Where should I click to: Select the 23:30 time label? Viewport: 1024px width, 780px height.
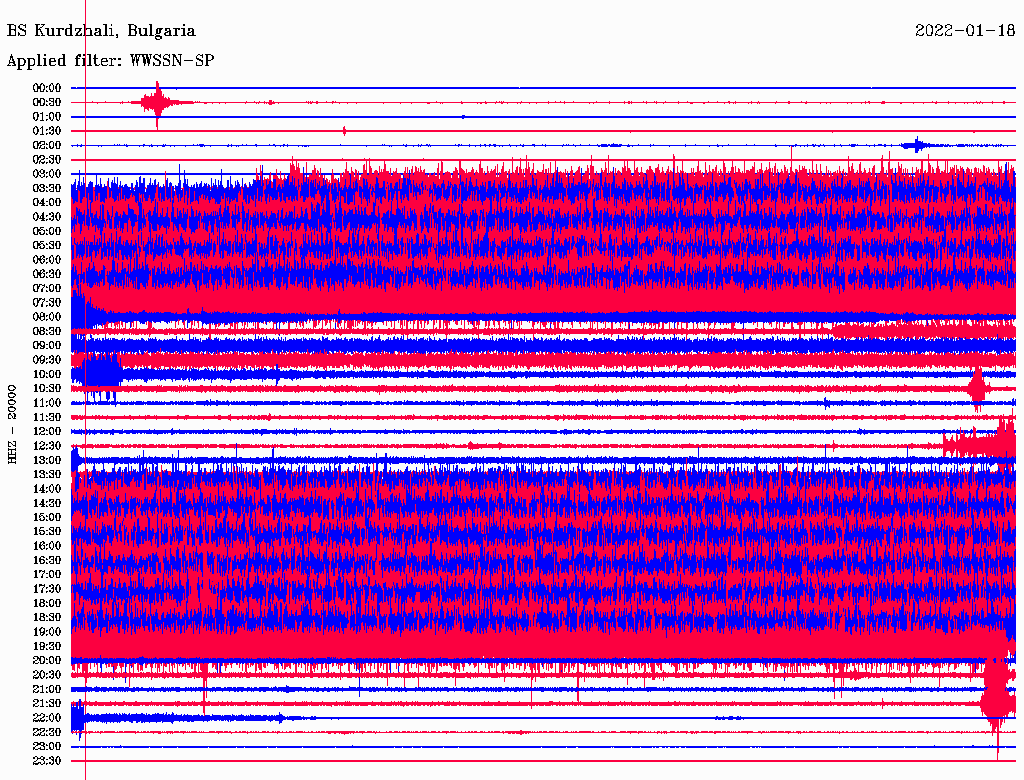(x=47, y=760)
